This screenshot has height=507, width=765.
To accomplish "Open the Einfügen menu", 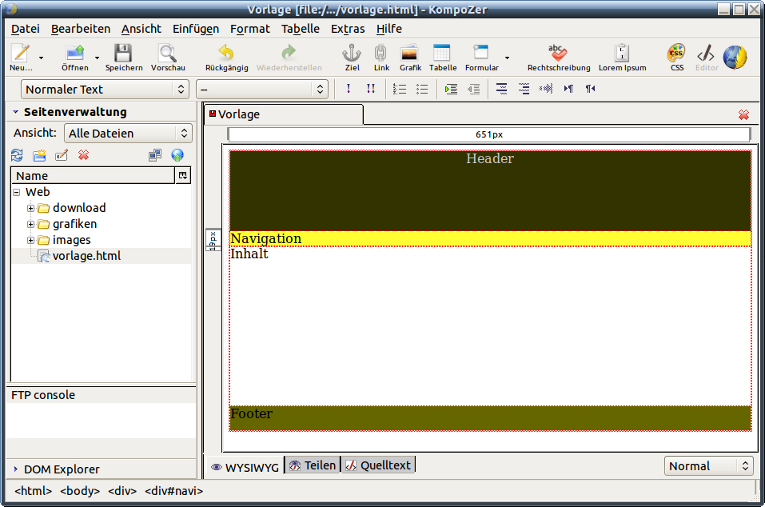I will [x=196, y=29].
